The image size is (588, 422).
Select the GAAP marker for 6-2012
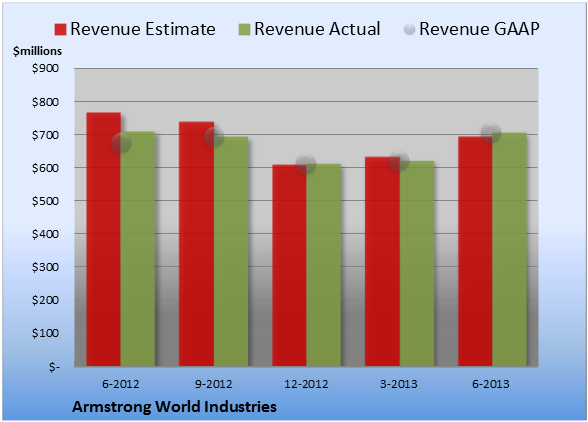coord(121,143)
